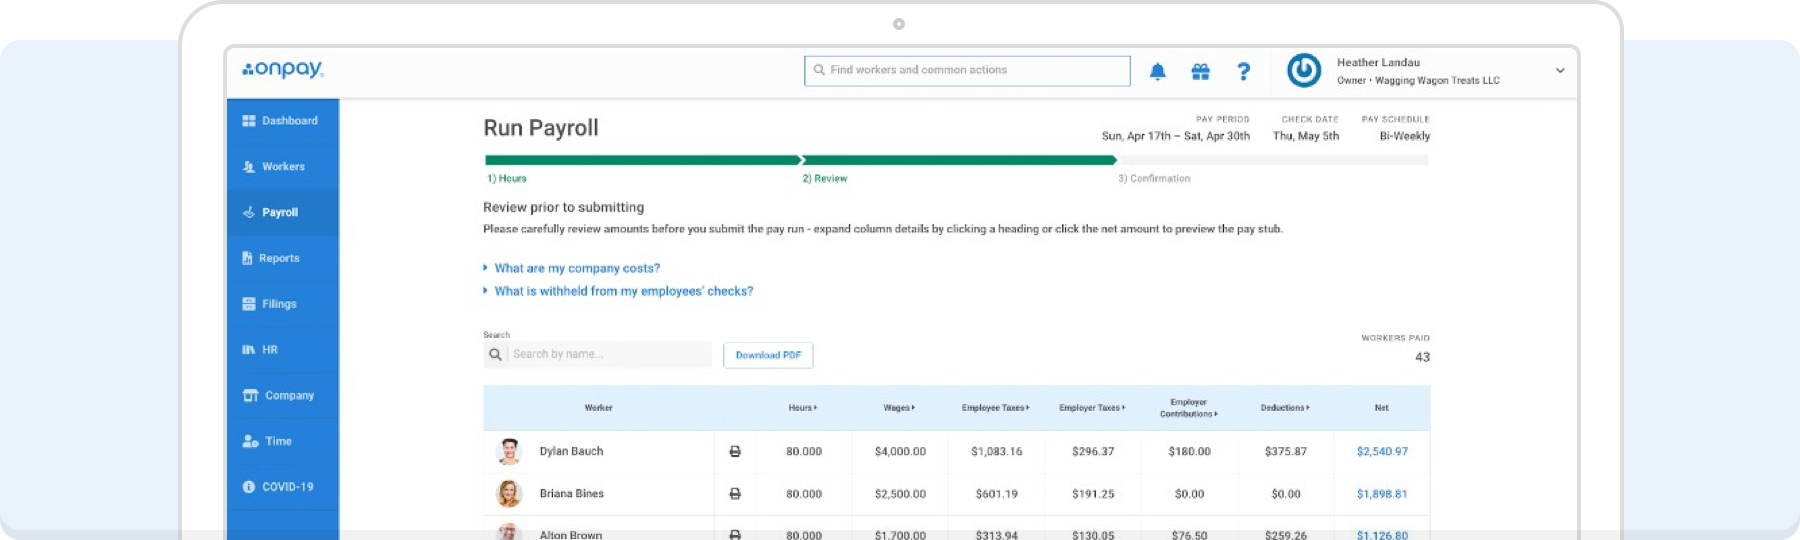Expand the Employee Taxes column heading
The width and height of the screenshot is (1800, 540).
pos(996,408)
